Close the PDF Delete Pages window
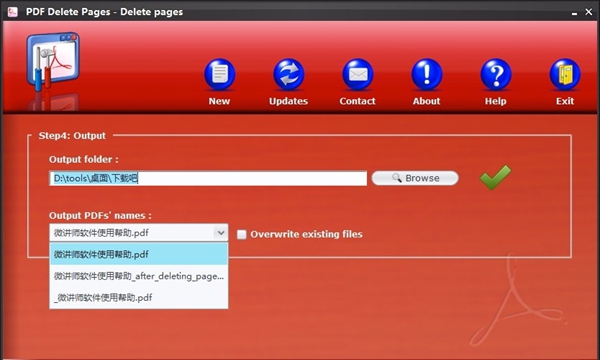 click(x=589, y=12)
